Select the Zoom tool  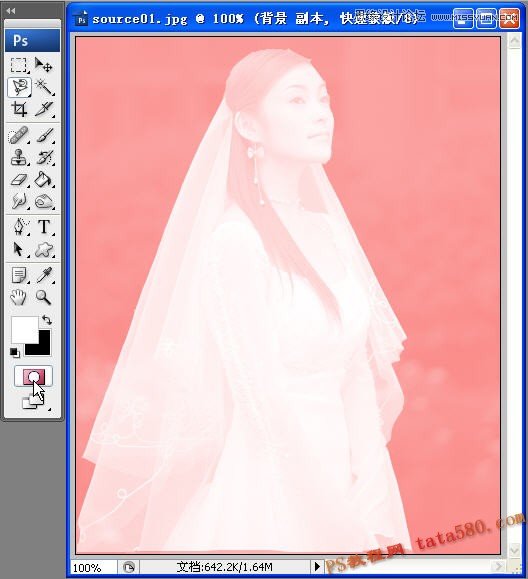click(44, 297)
